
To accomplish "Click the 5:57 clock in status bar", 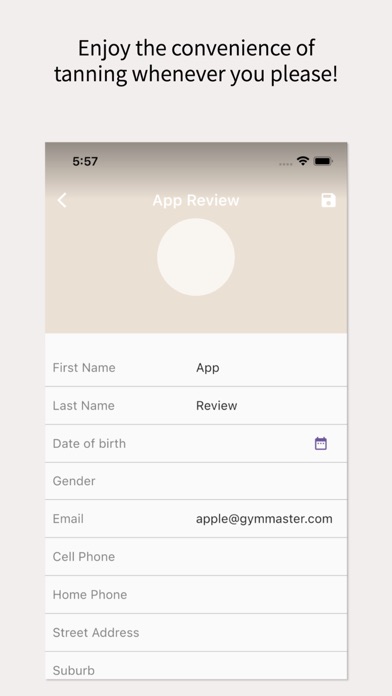I will (x=85, y=161).
